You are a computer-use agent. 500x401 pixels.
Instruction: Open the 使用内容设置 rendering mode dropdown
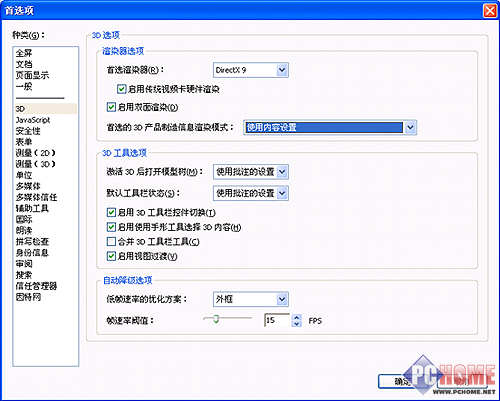click(330, 127)
